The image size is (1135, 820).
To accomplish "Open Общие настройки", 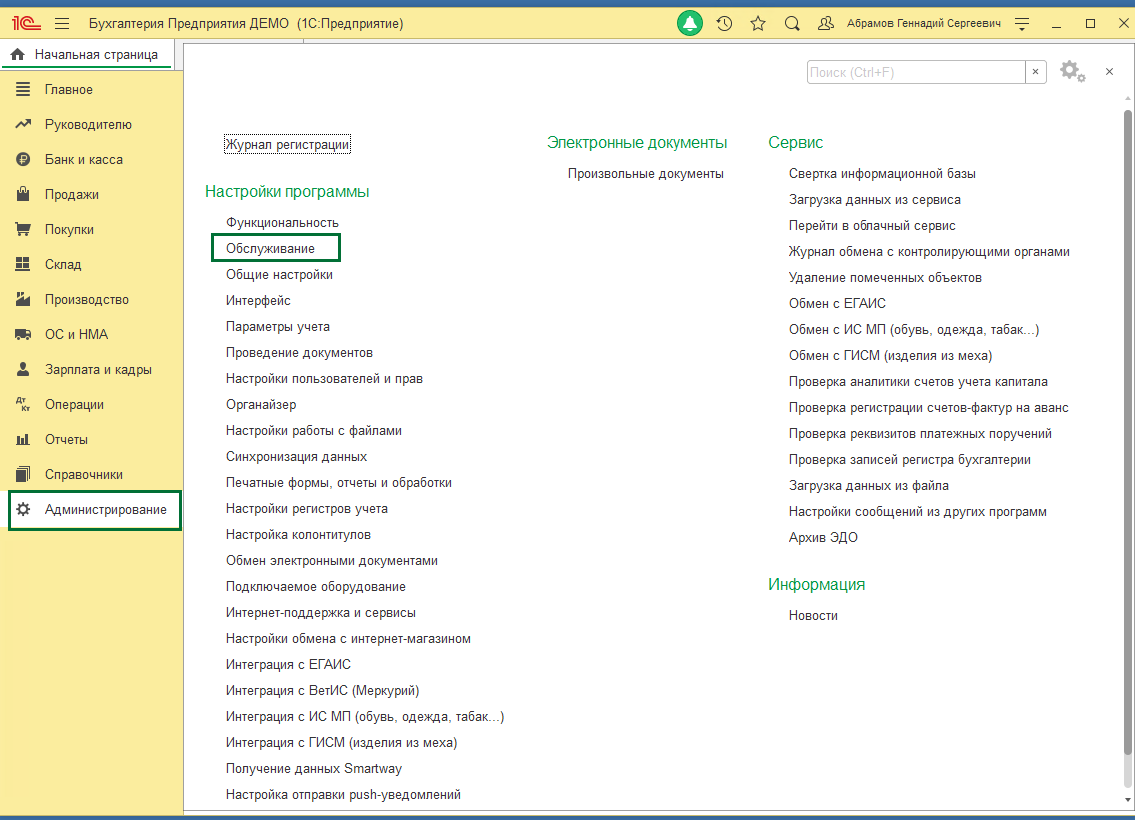I will 279,274.
